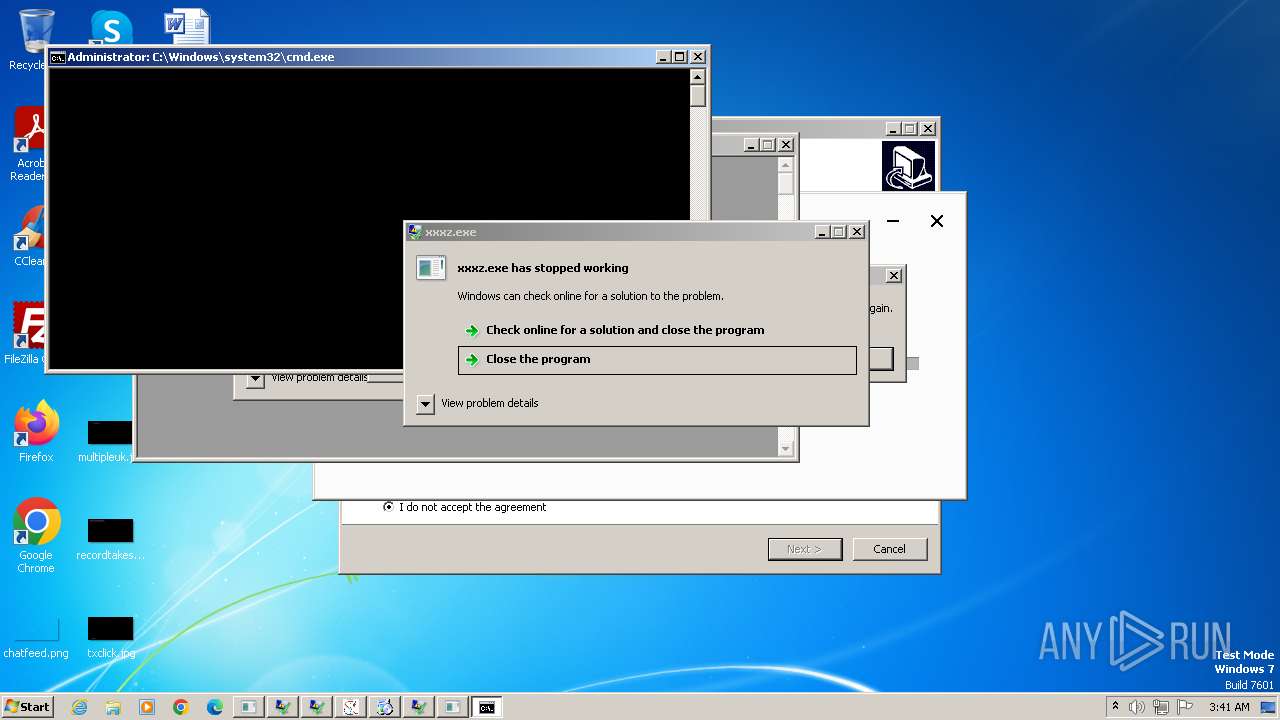
Task: Show hidden tray icons
Action: [1115, 707]
